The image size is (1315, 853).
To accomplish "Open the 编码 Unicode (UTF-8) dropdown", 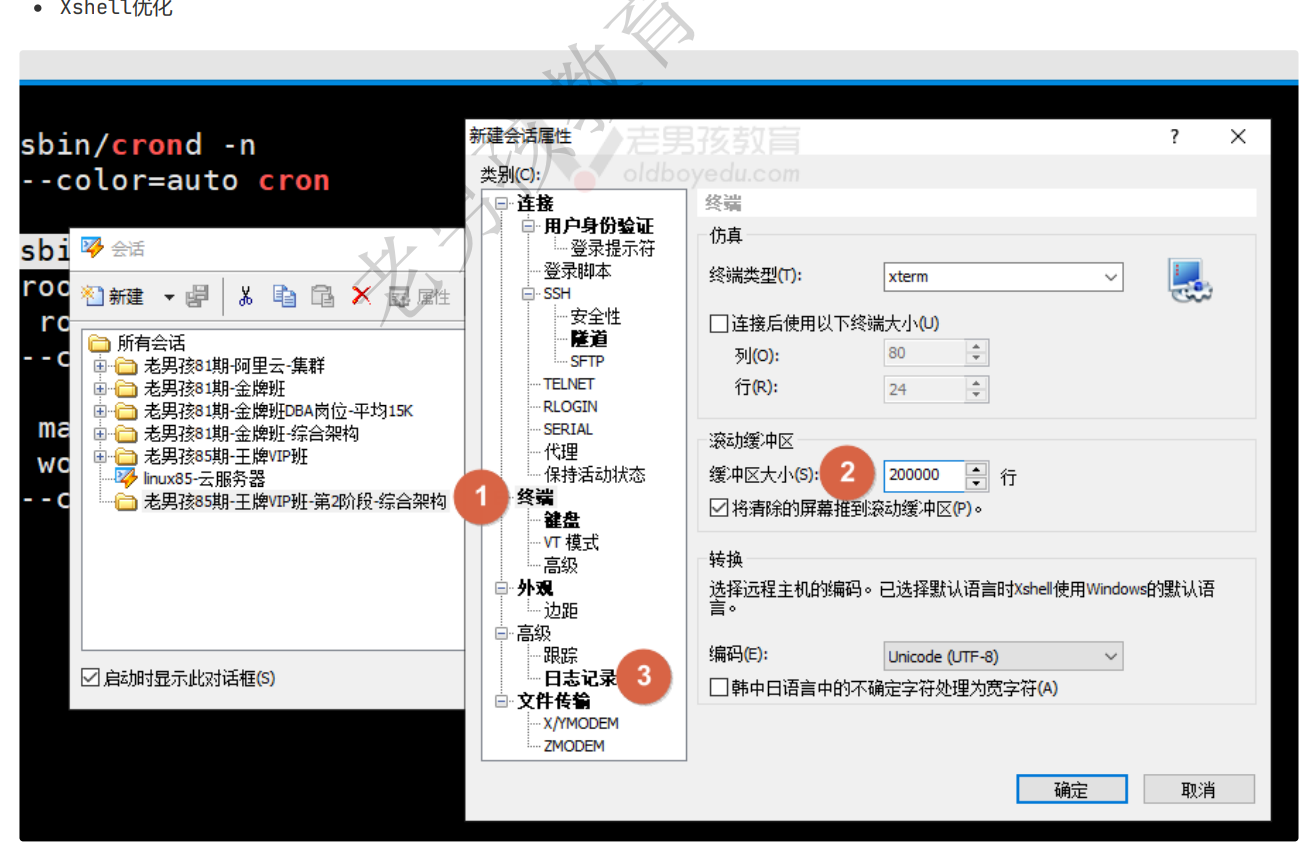I will 1110,656.
